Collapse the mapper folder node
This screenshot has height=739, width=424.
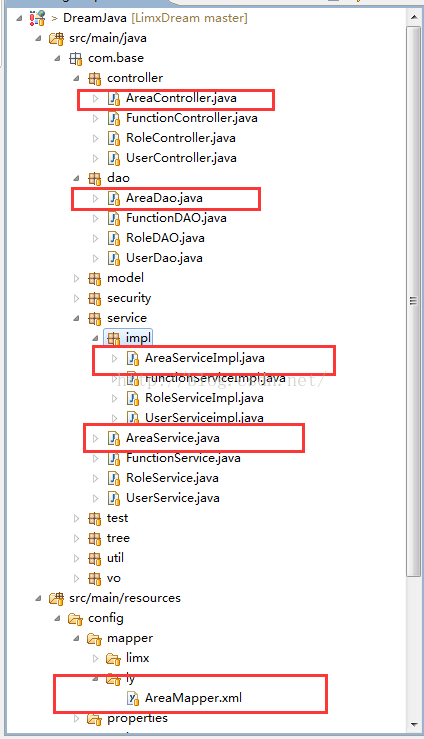pos(77,639)
